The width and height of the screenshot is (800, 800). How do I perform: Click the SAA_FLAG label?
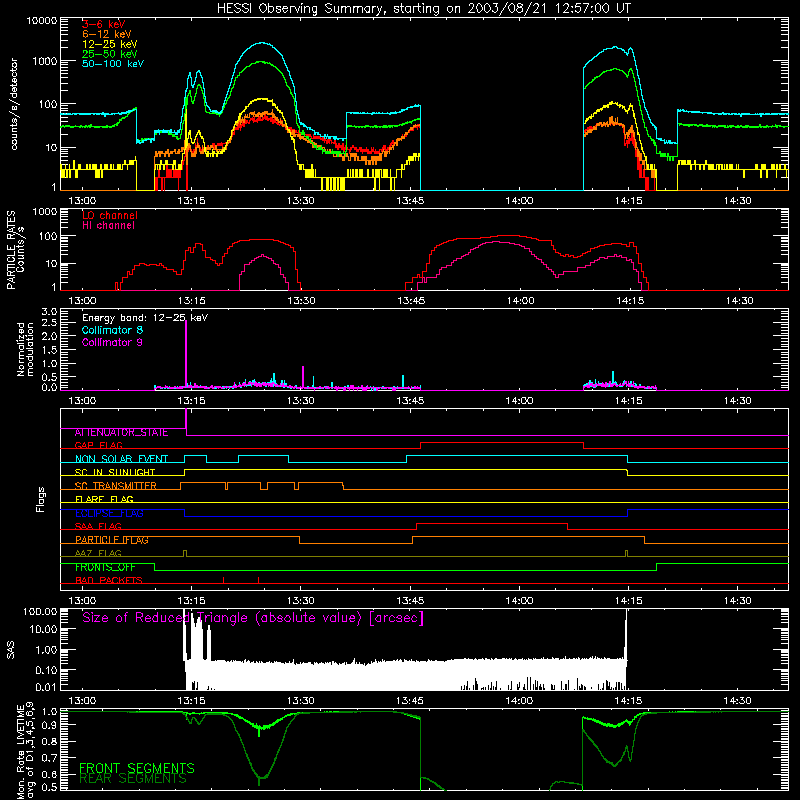(98, 526)
